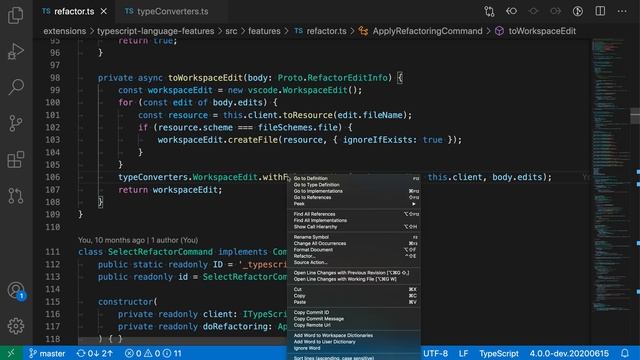Open the Accounts menu with badge
The image size is (640, 360).
pos(16,290)
